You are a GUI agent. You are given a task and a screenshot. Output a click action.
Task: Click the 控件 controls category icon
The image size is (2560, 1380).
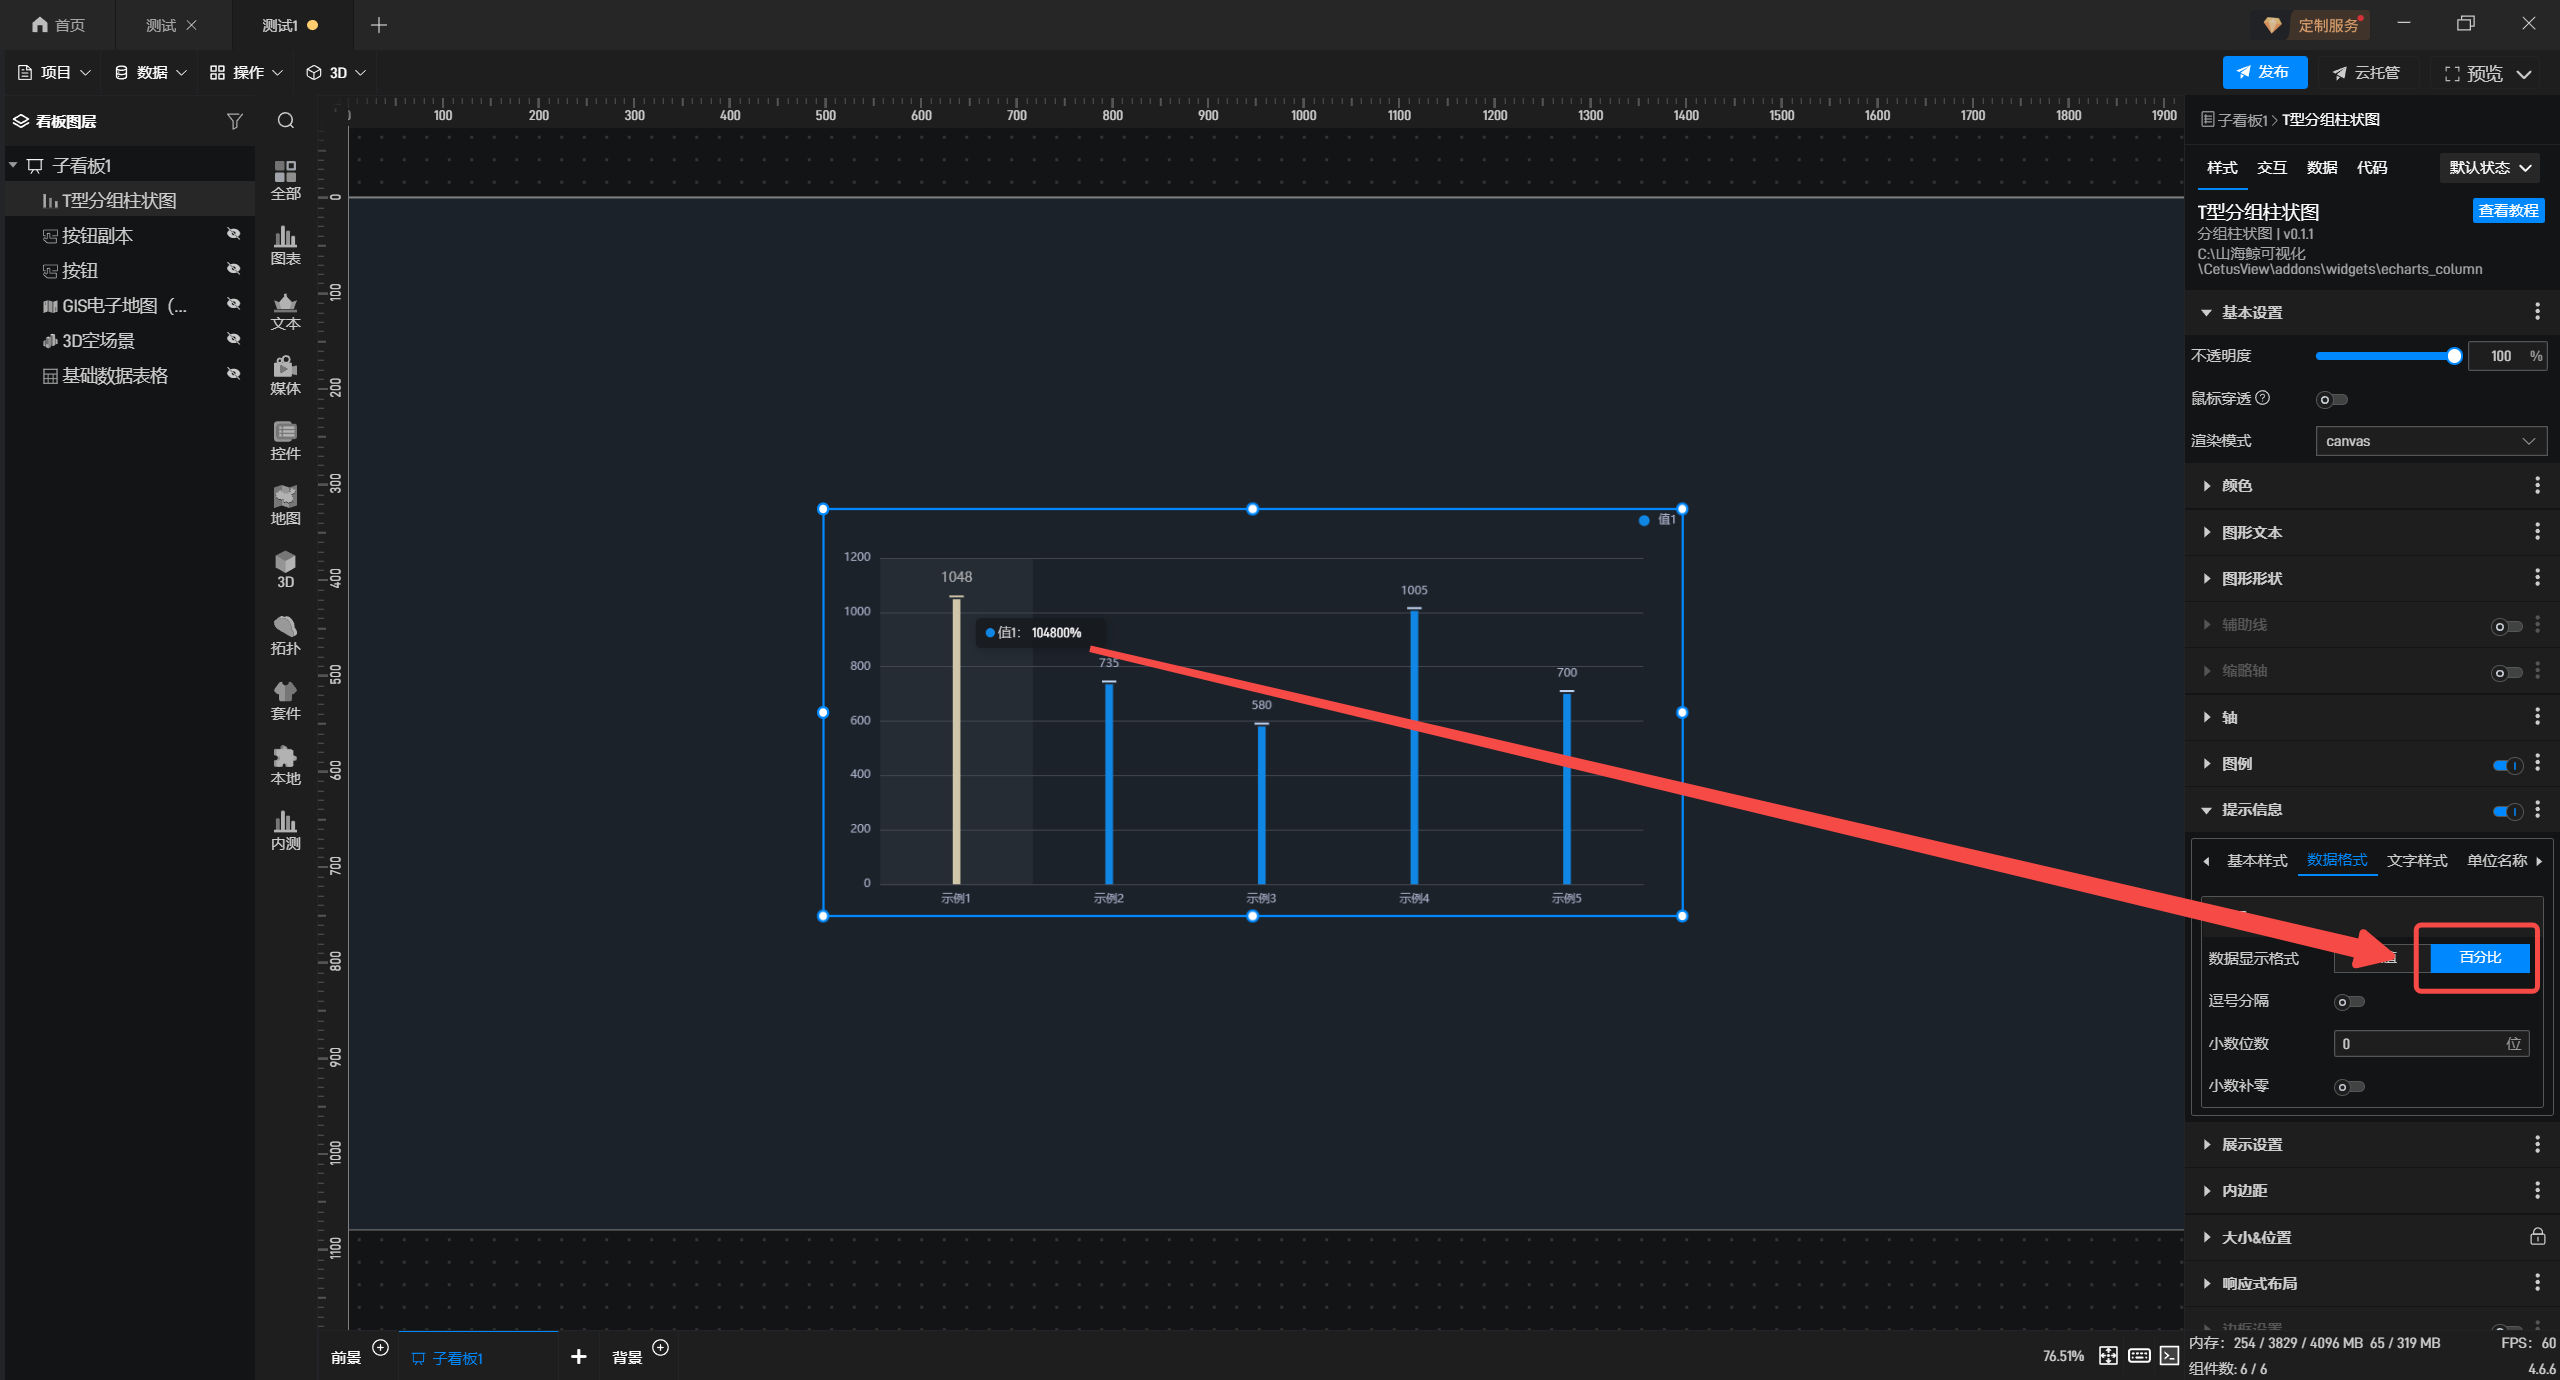click(285, 439)
